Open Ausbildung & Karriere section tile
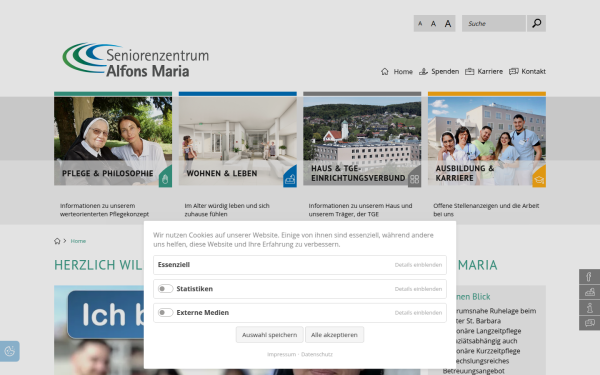 point(487,140)
